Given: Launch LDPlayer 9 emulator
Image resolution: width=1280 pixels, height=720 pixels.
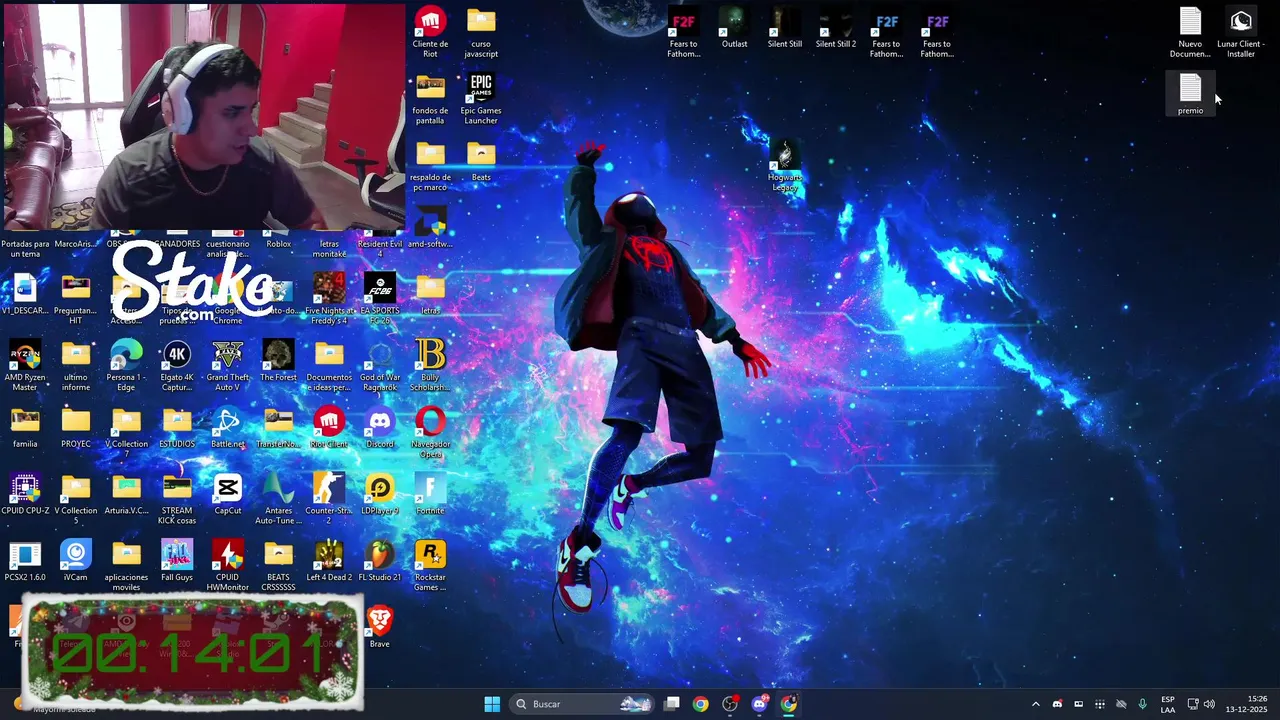Looking at the screenshot, I should pos(380,495).
